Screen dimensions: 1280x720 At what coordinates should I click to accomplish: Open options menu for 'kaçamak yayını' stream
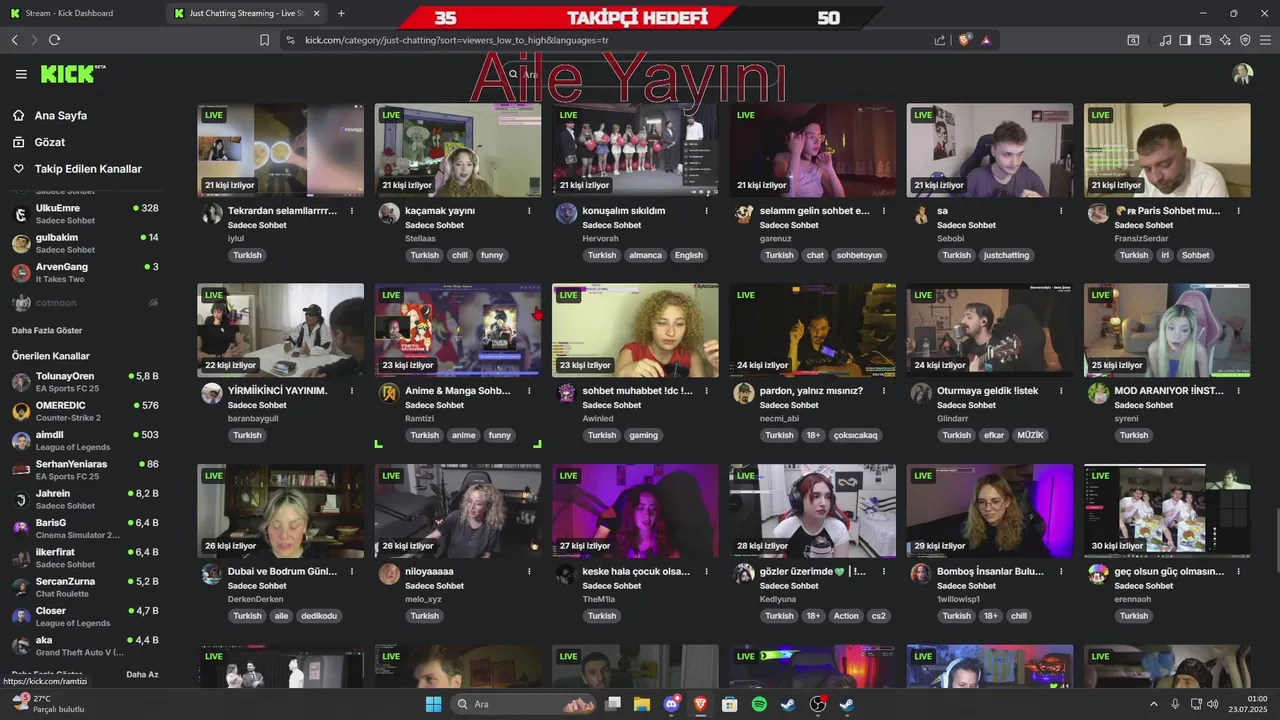[x=529, y=211]
